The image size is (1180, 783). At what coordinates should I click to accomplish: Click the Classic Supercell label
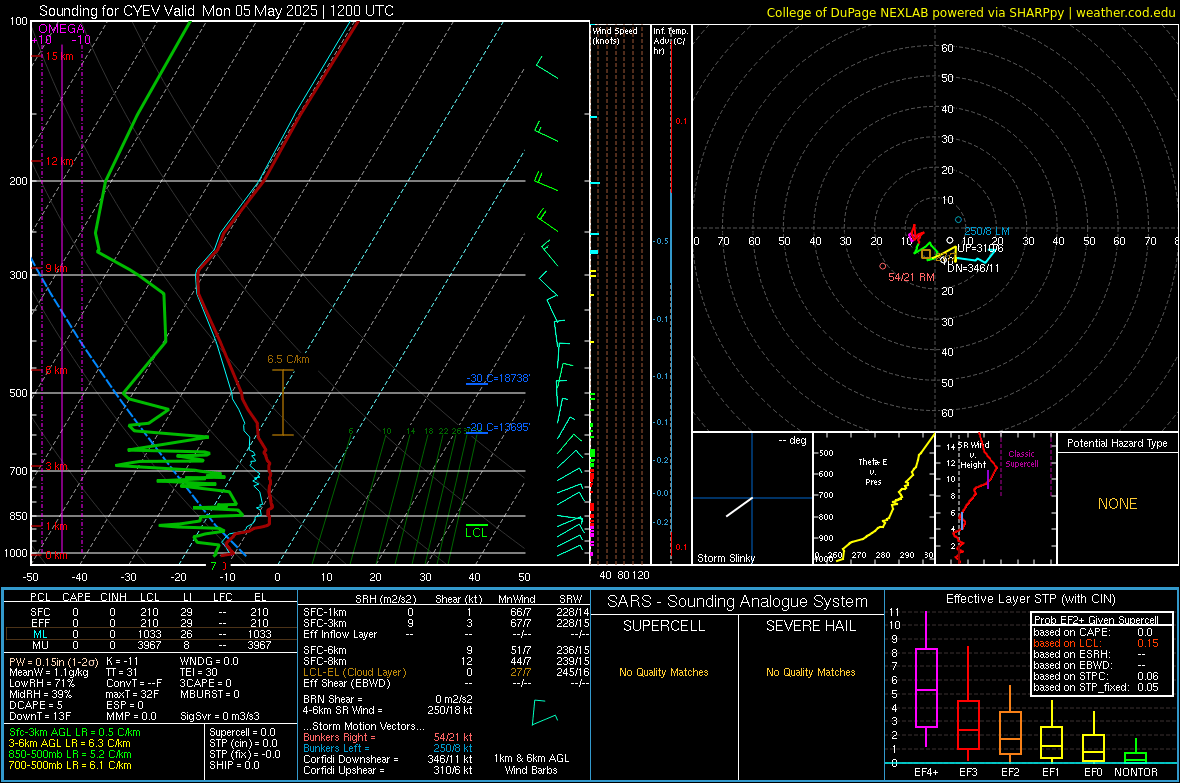point(1022,459)
